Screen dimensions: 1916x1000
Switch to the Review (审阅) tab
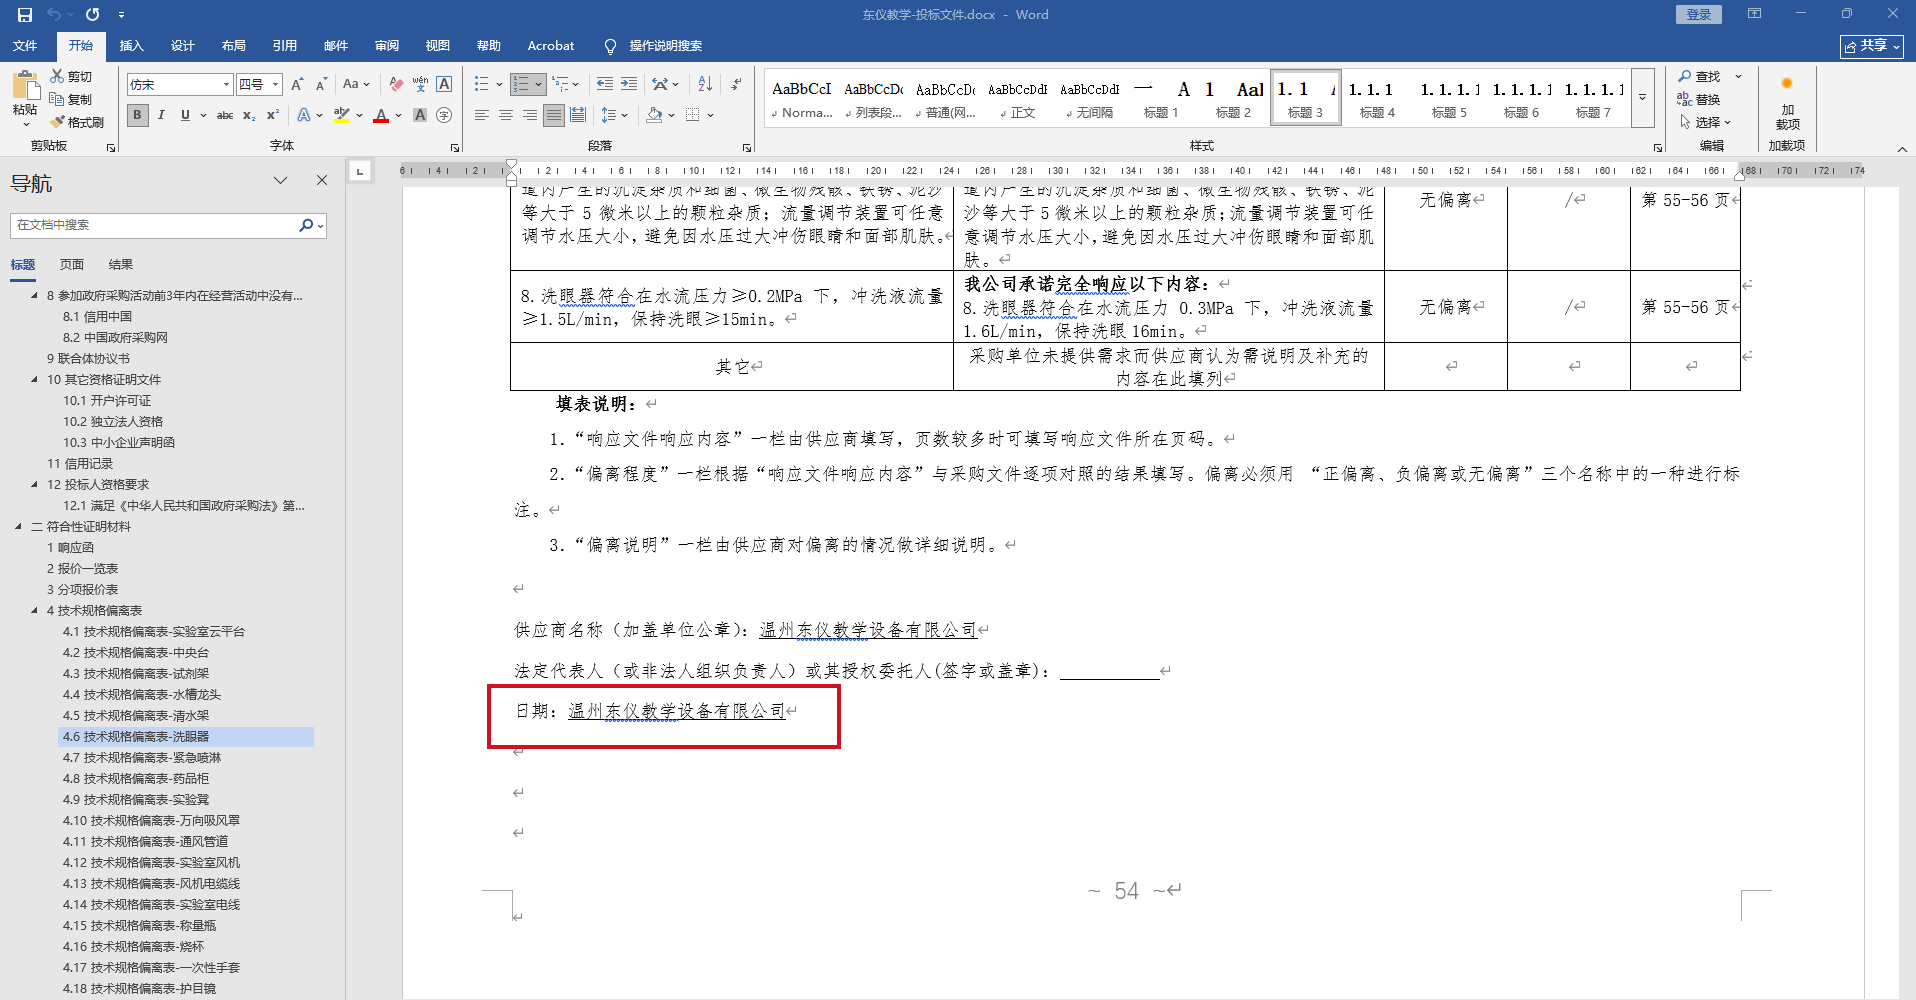coord(387,46)
